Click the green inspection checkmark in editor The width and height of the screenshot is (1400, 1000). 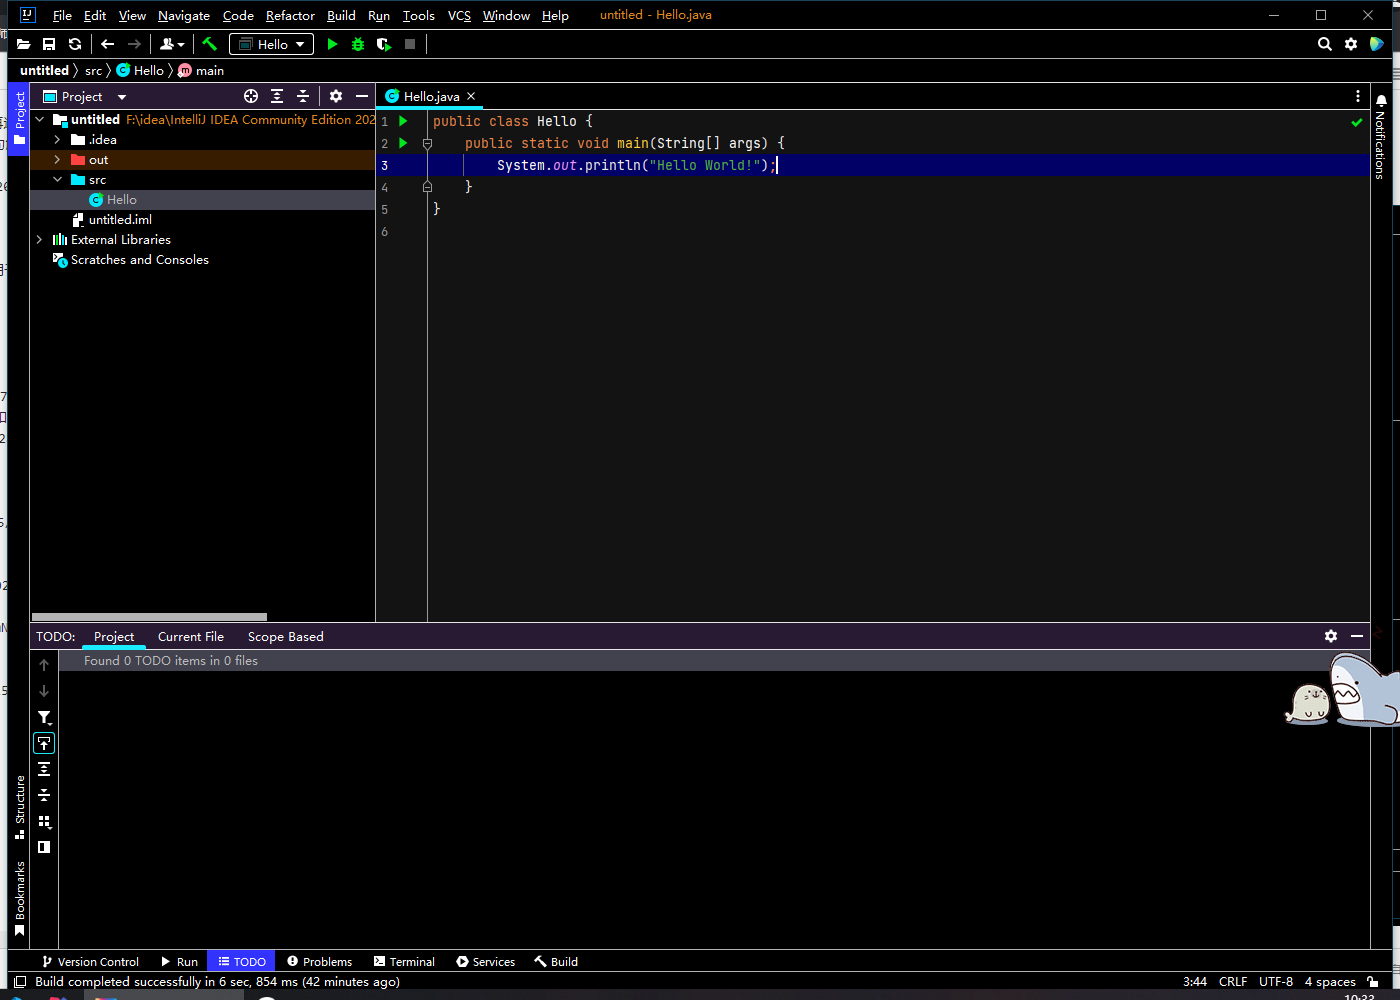click(x=1357, y=122)
